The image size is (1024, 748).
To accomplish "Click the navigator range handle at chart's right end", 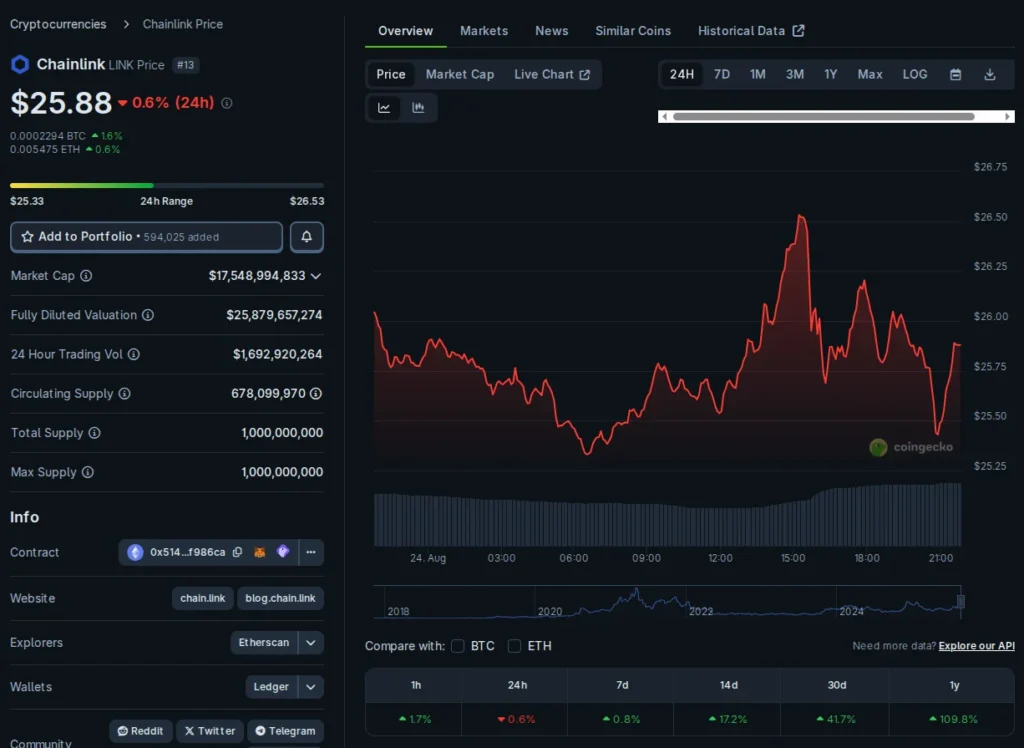I will (961, 601).
